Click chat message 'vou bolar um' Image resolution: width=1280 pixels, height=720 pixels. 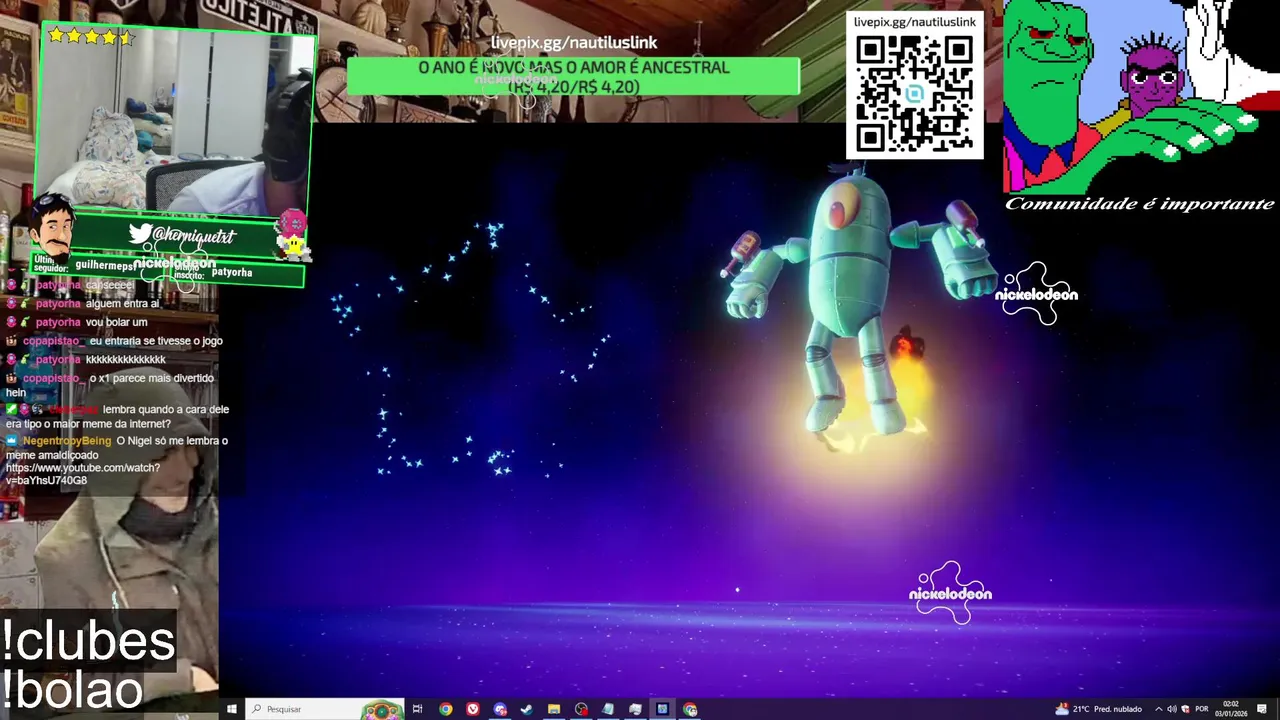[116, 323]
